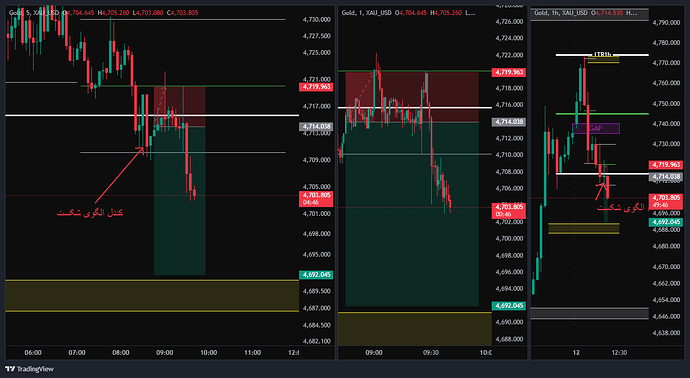This screenshot has height=378, width=690.
Task: Click the TradingView logo at the bottom
Action: (x=29, y=369)
